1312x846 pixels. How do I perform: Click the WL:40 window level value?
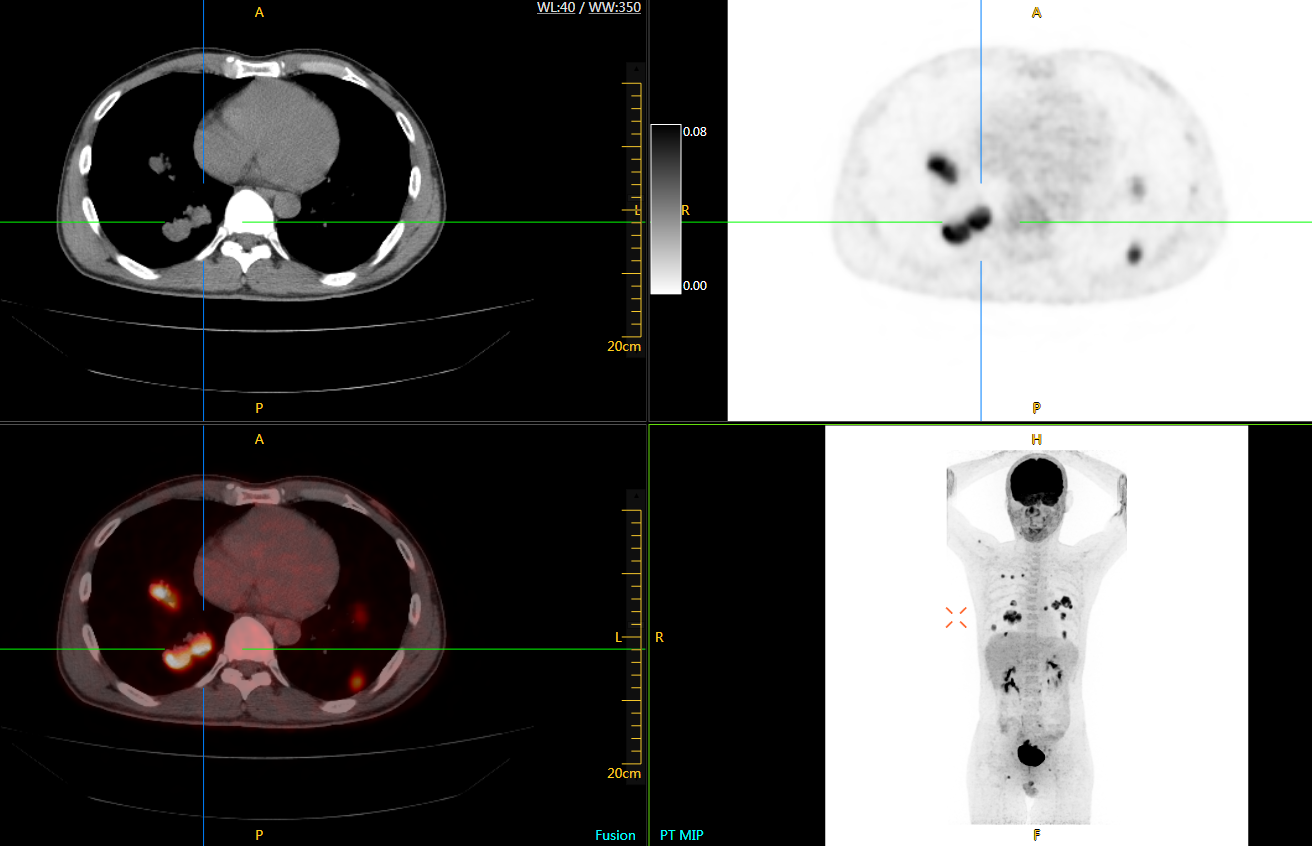tap(555, 8)
